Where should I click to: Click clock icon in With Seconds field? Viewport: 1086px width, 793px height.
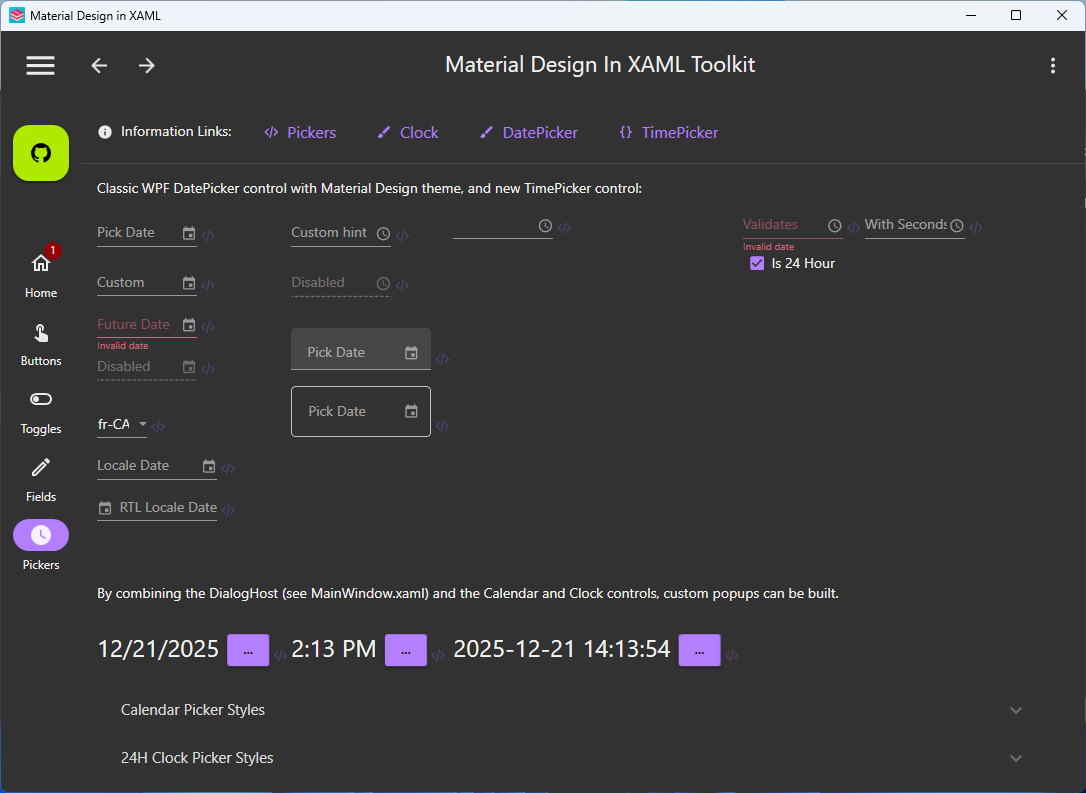956,226
